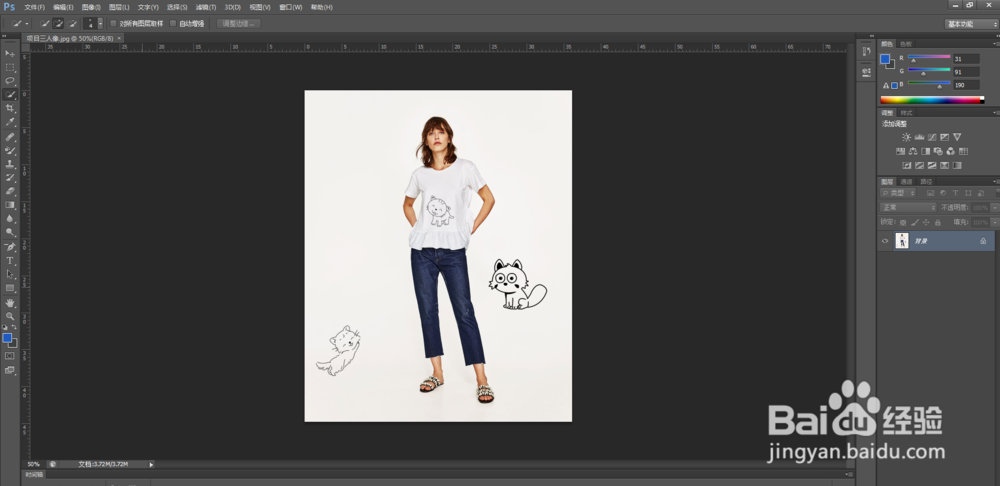Screen dimensions: 1000x486
Task: Close the 项目三人像.jpg document tab
Action: [120, 38]
